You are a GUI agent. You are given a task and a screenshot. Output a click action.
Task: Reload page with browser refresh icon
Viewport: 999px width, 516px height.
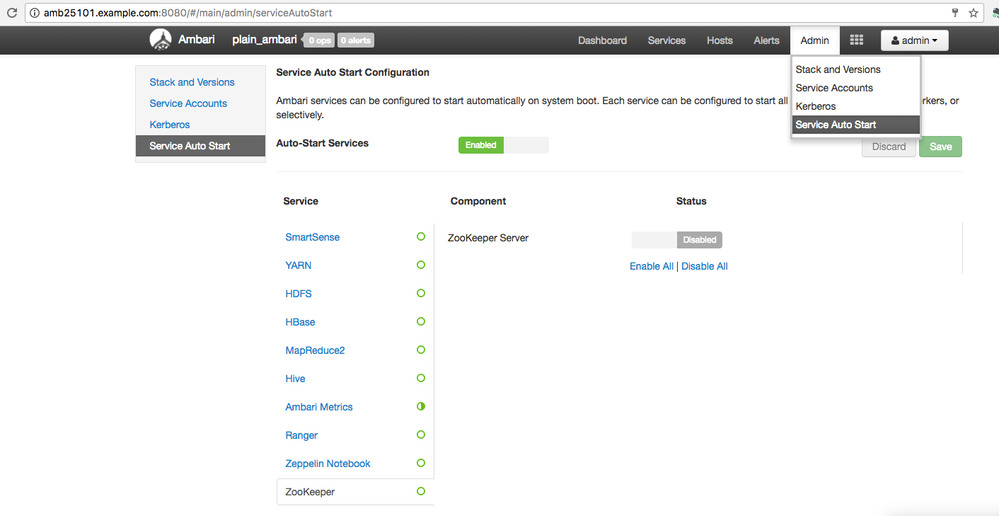click(x=11, y=13)
